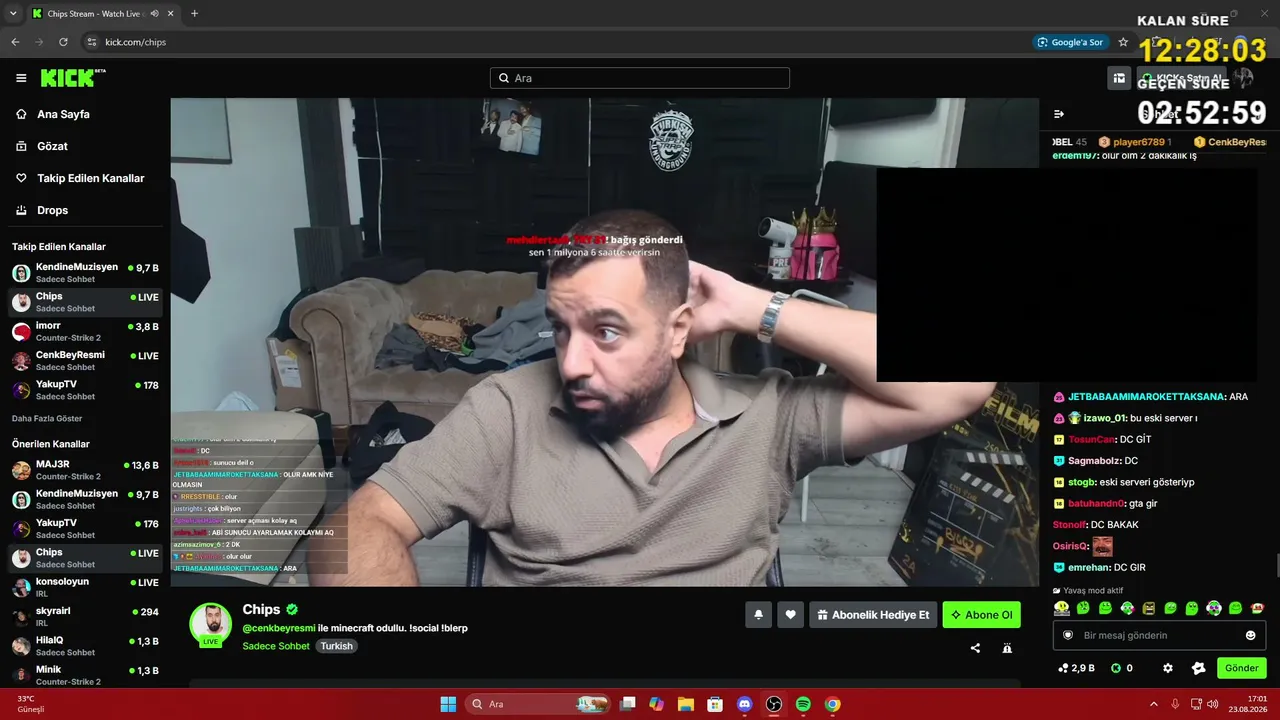Toggle stream notifications bell
Image resolution: width=1280 pixels, height=720 pixels.
pos(758,615)
